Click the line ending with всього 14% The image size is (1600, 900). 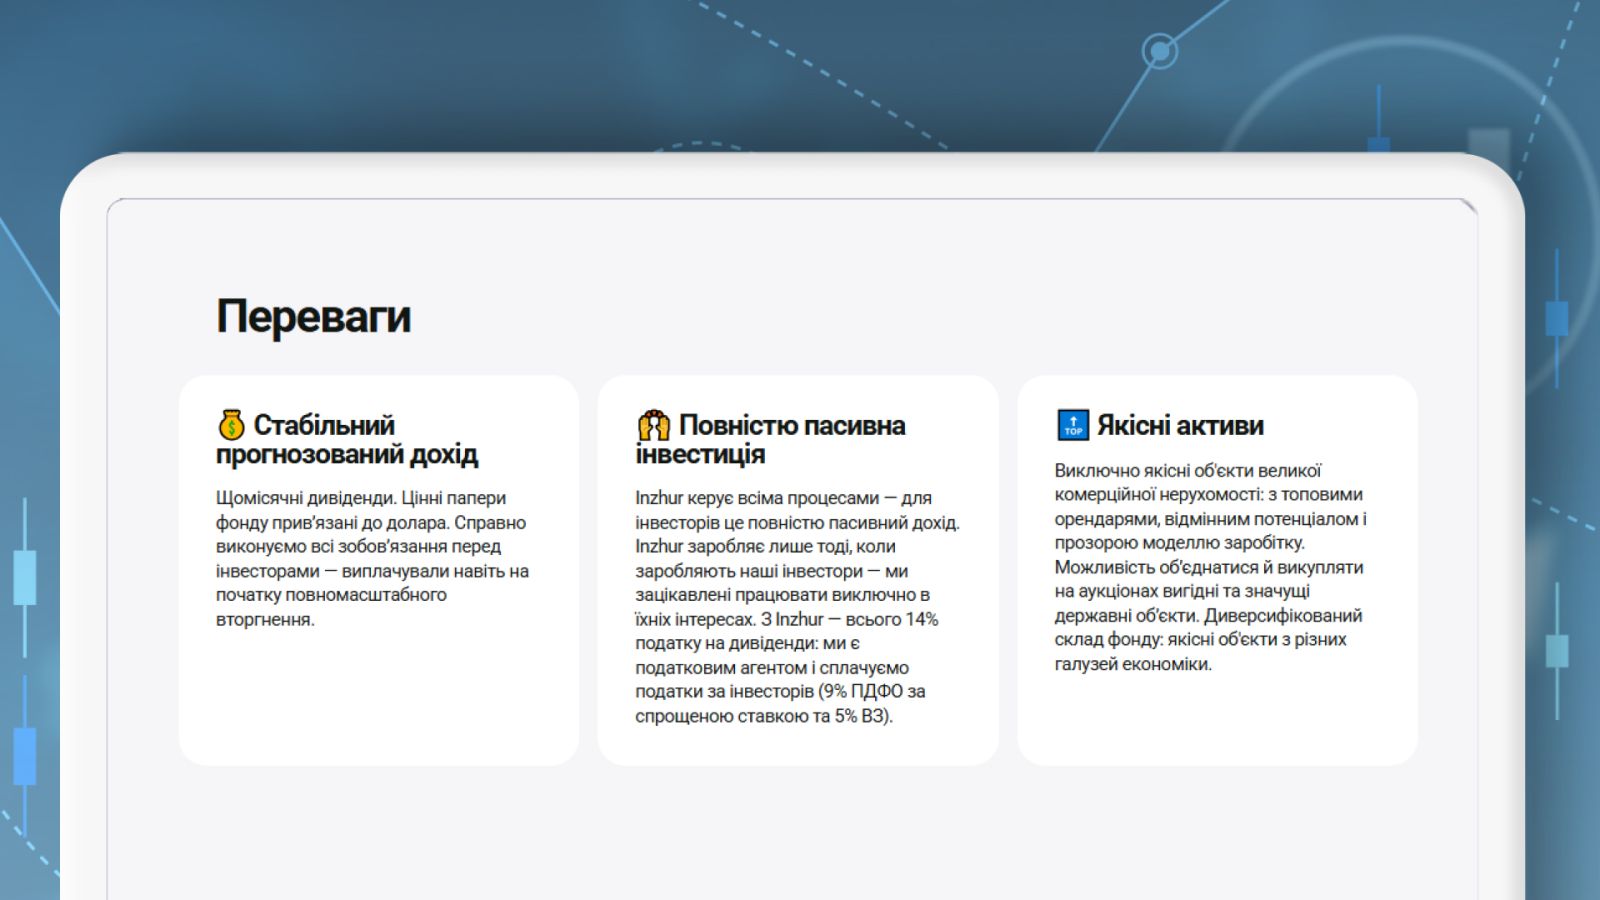(x=786, y=619)
